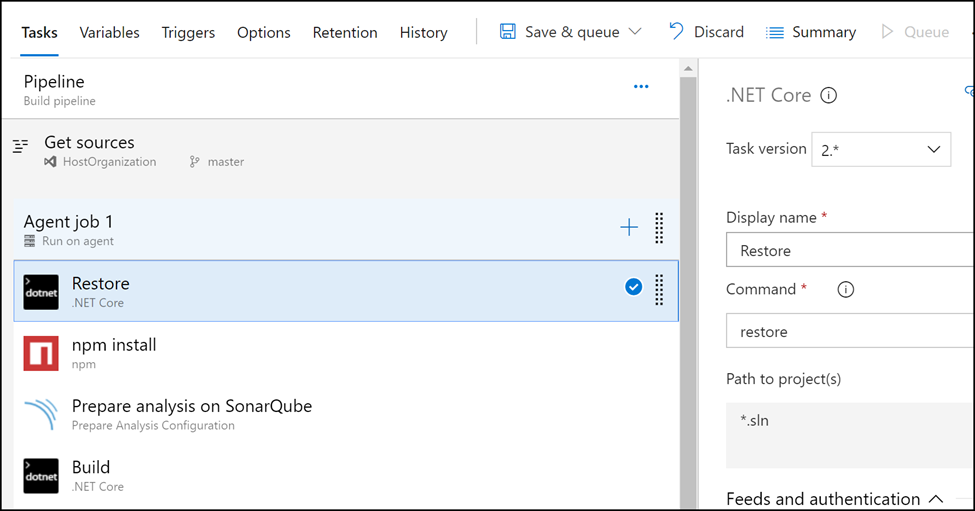Open the Triggers tab
Viewport: 975px width, 511px height.
[x=188, y=32]
